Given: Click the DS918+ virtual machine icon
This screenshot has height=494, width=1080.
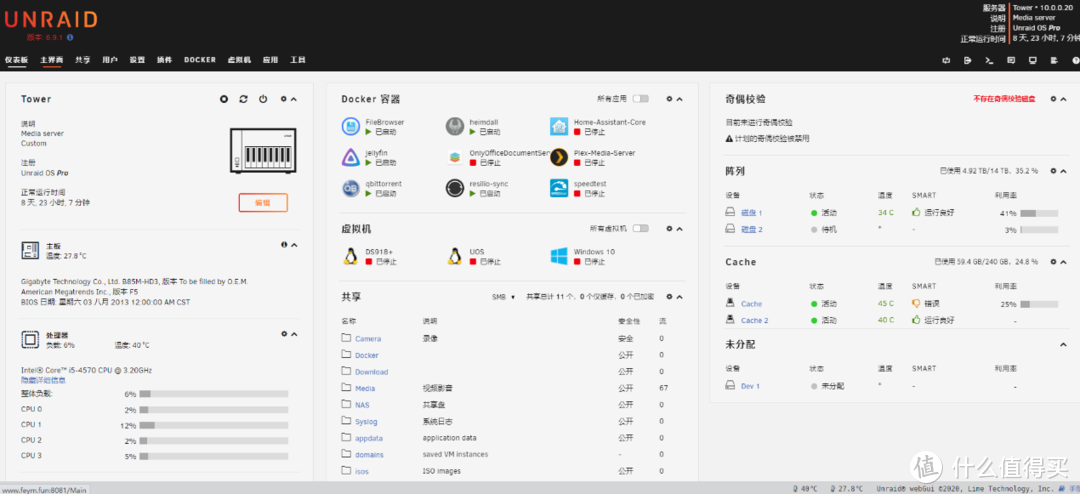Looking at the screenshot, I should 351,256.
